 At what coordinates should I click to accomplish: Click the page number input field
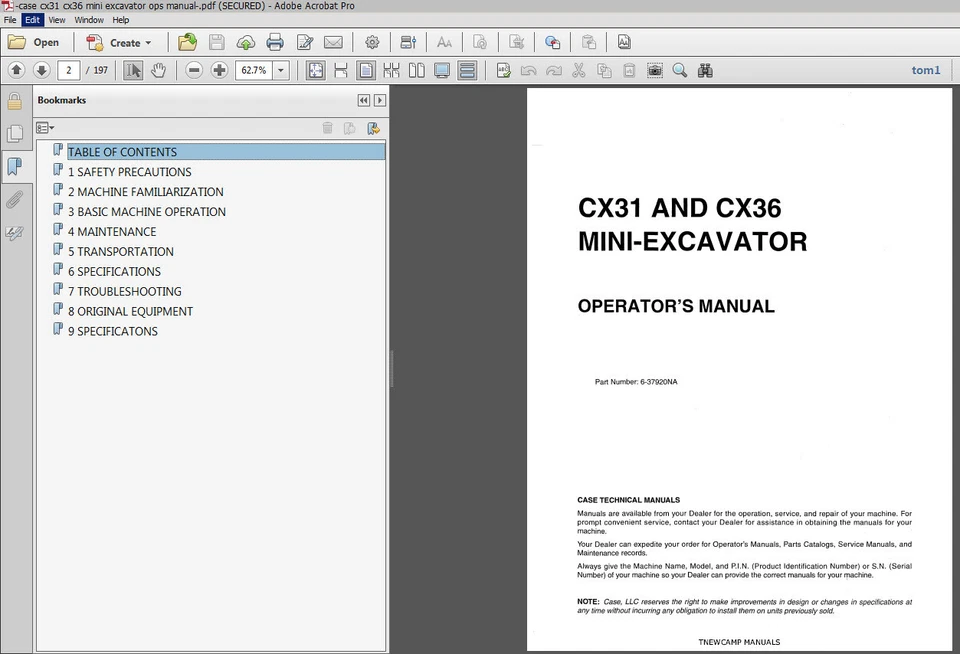click(68, 70)
